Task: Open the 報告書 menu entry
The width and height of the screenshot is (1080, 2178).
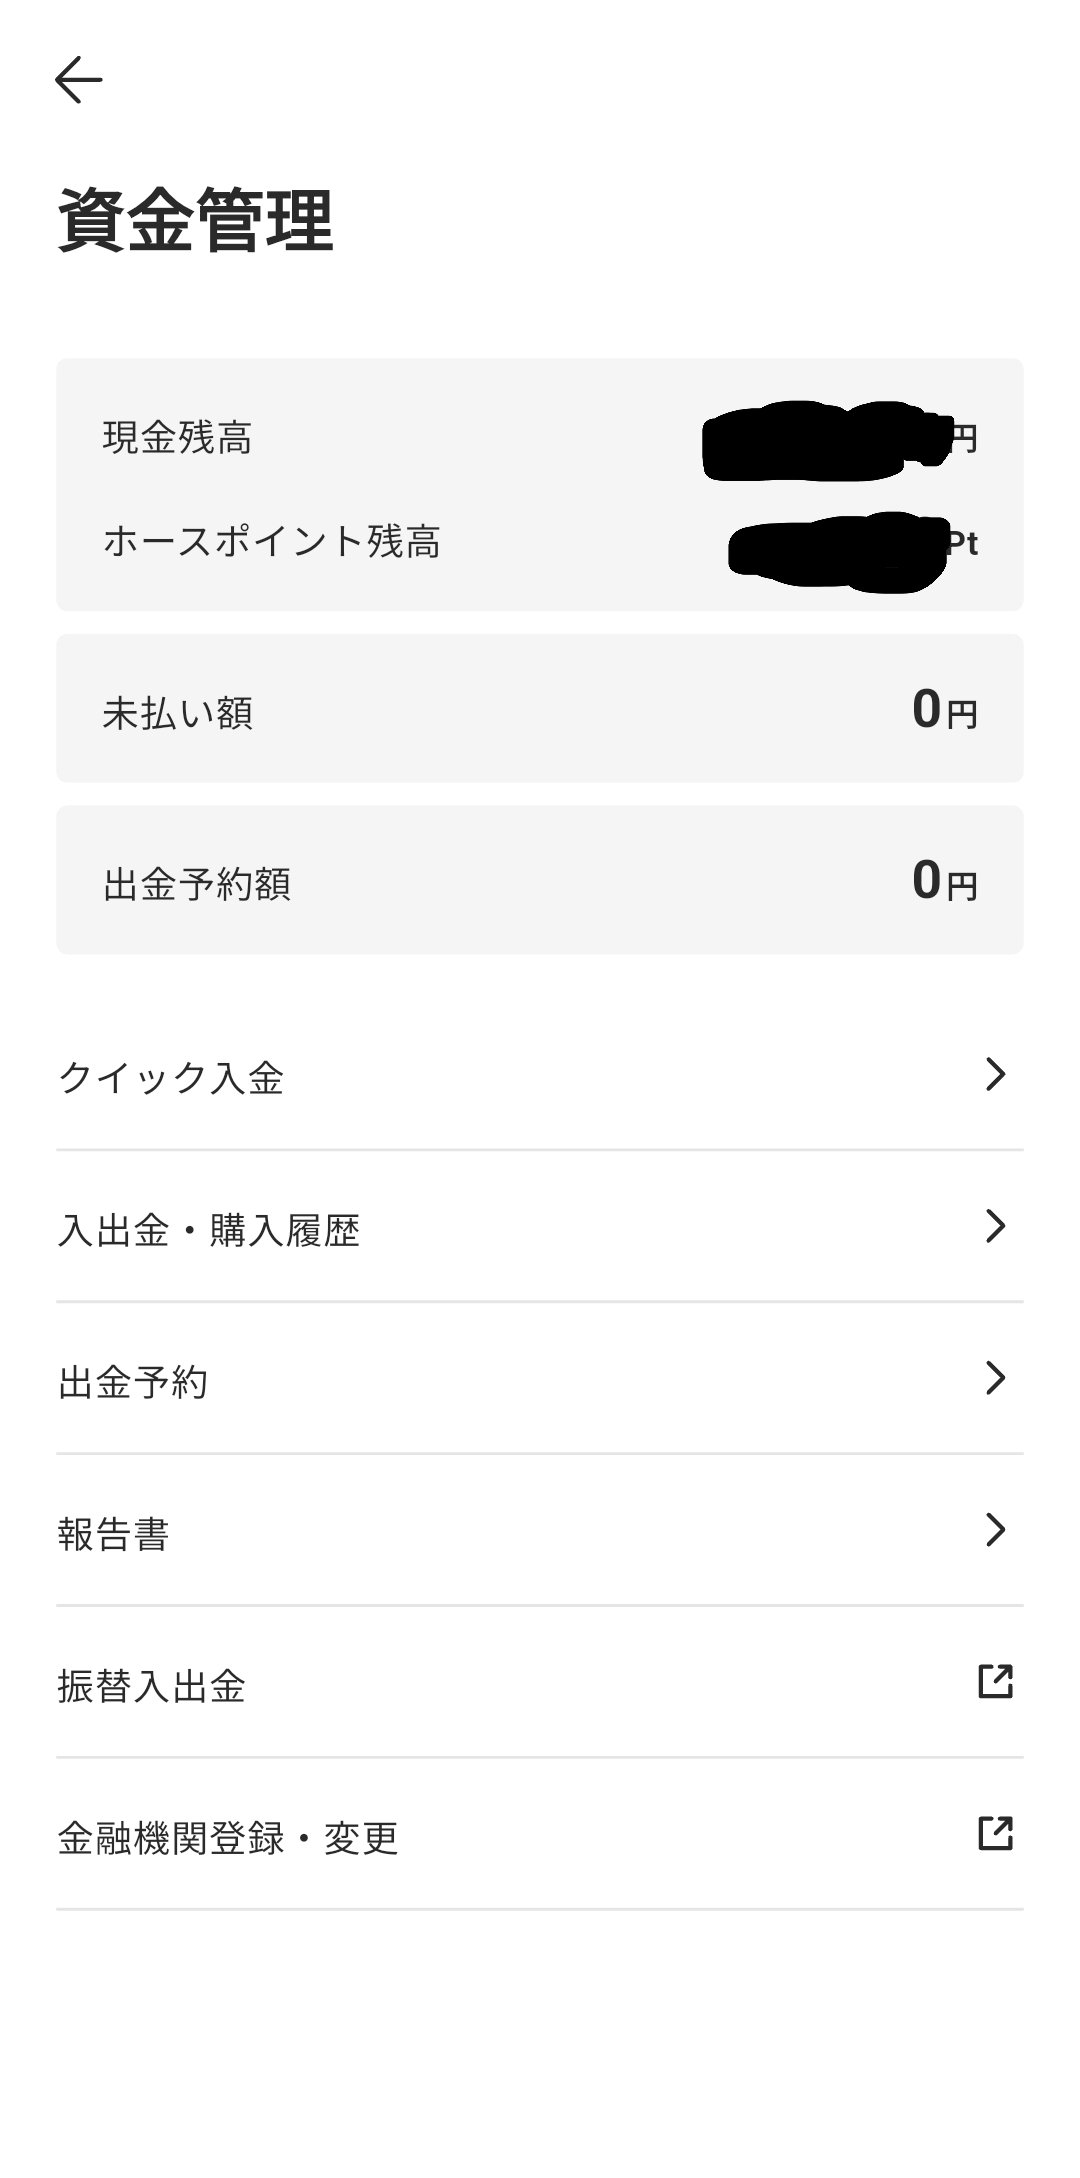Action: tap(114, 1534)
